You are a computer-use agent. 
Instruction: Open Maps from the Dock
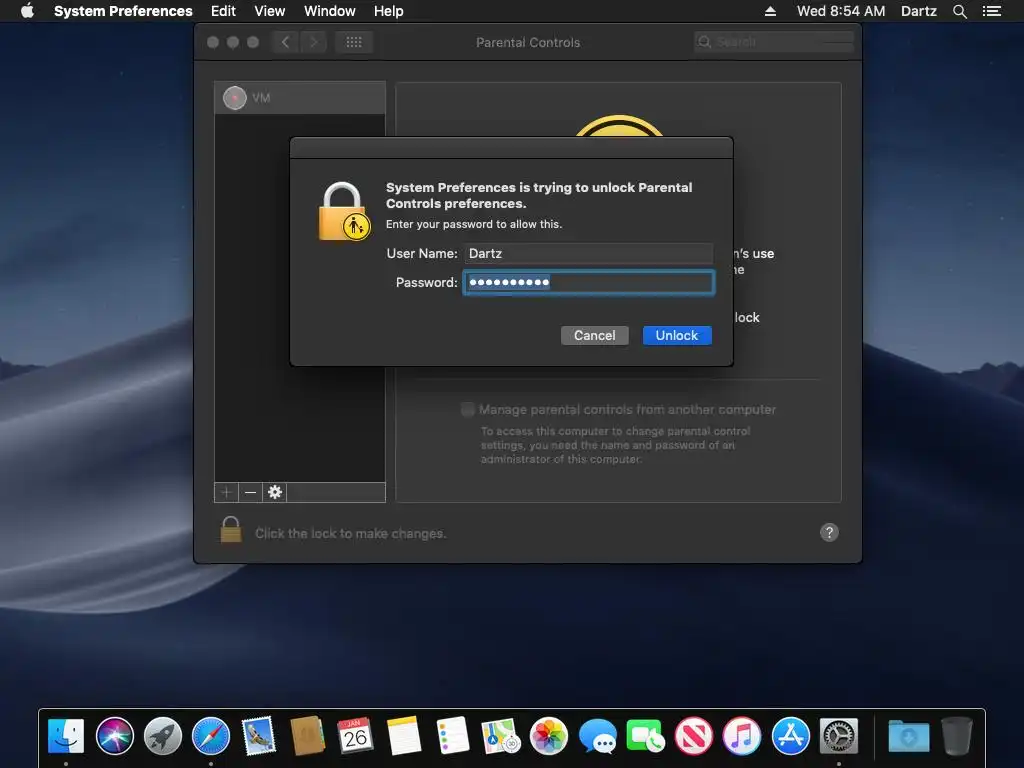point(501,736)
